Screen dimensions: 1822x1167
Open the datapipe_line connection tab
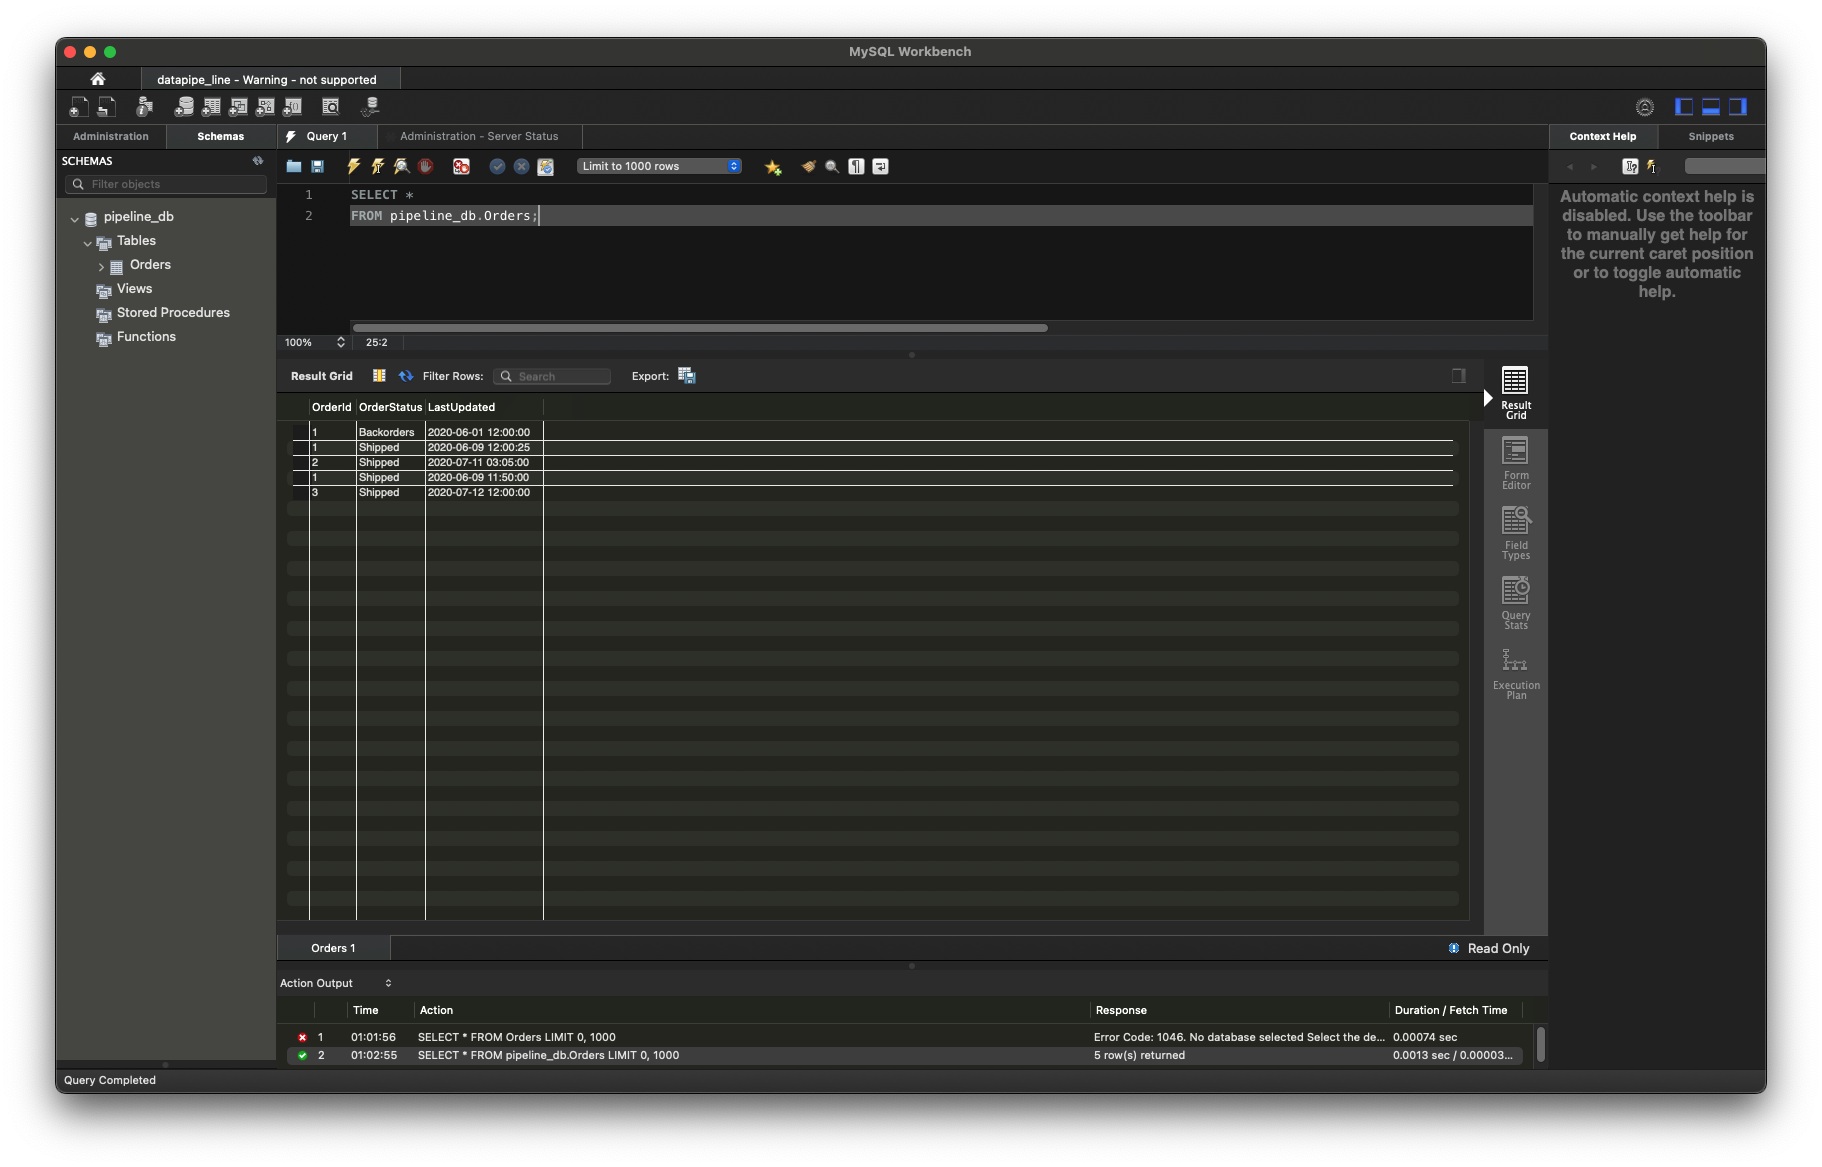click(267, 79)
